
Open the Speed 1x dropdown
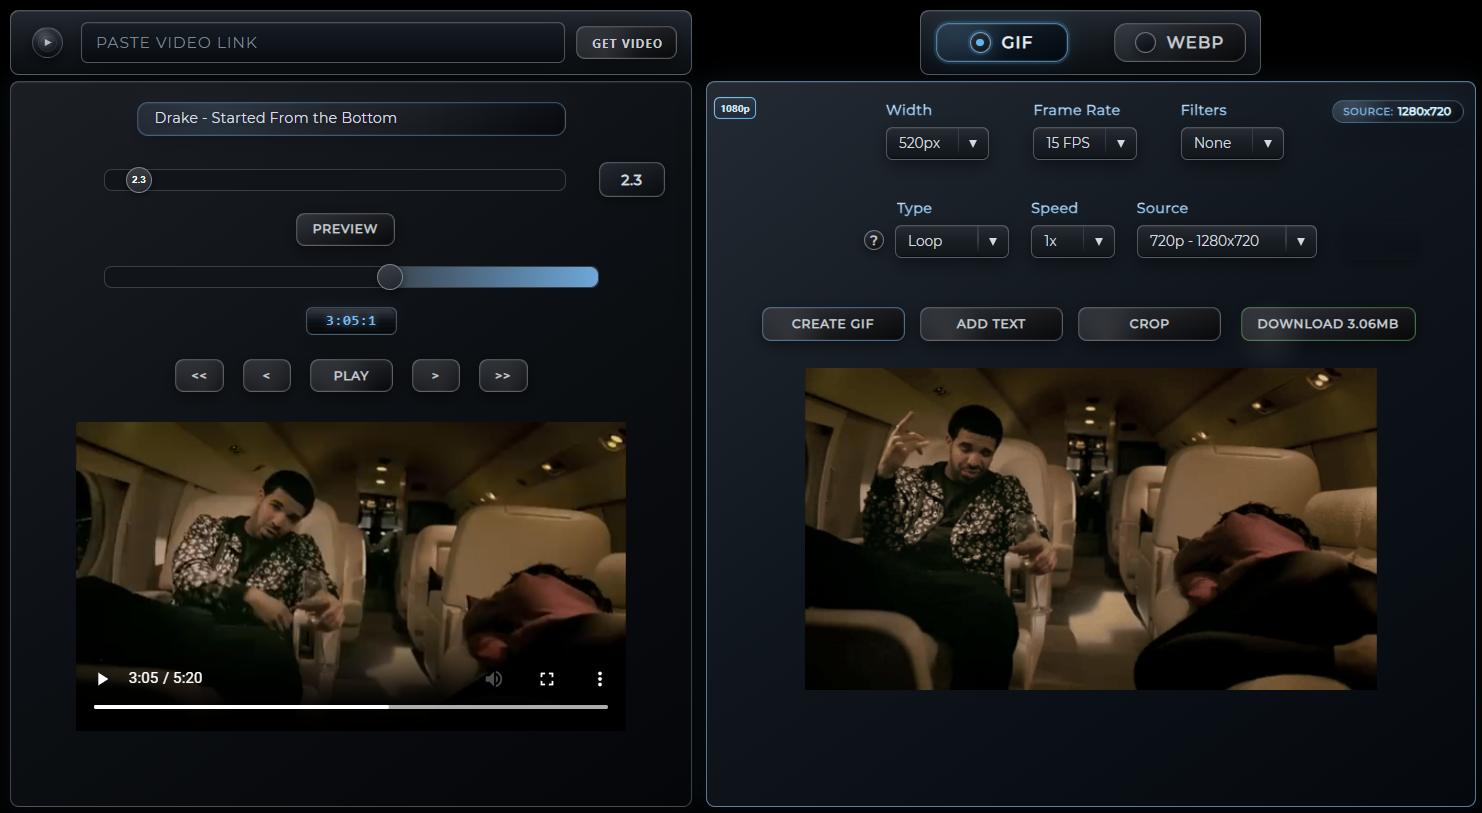point(1073,241)
